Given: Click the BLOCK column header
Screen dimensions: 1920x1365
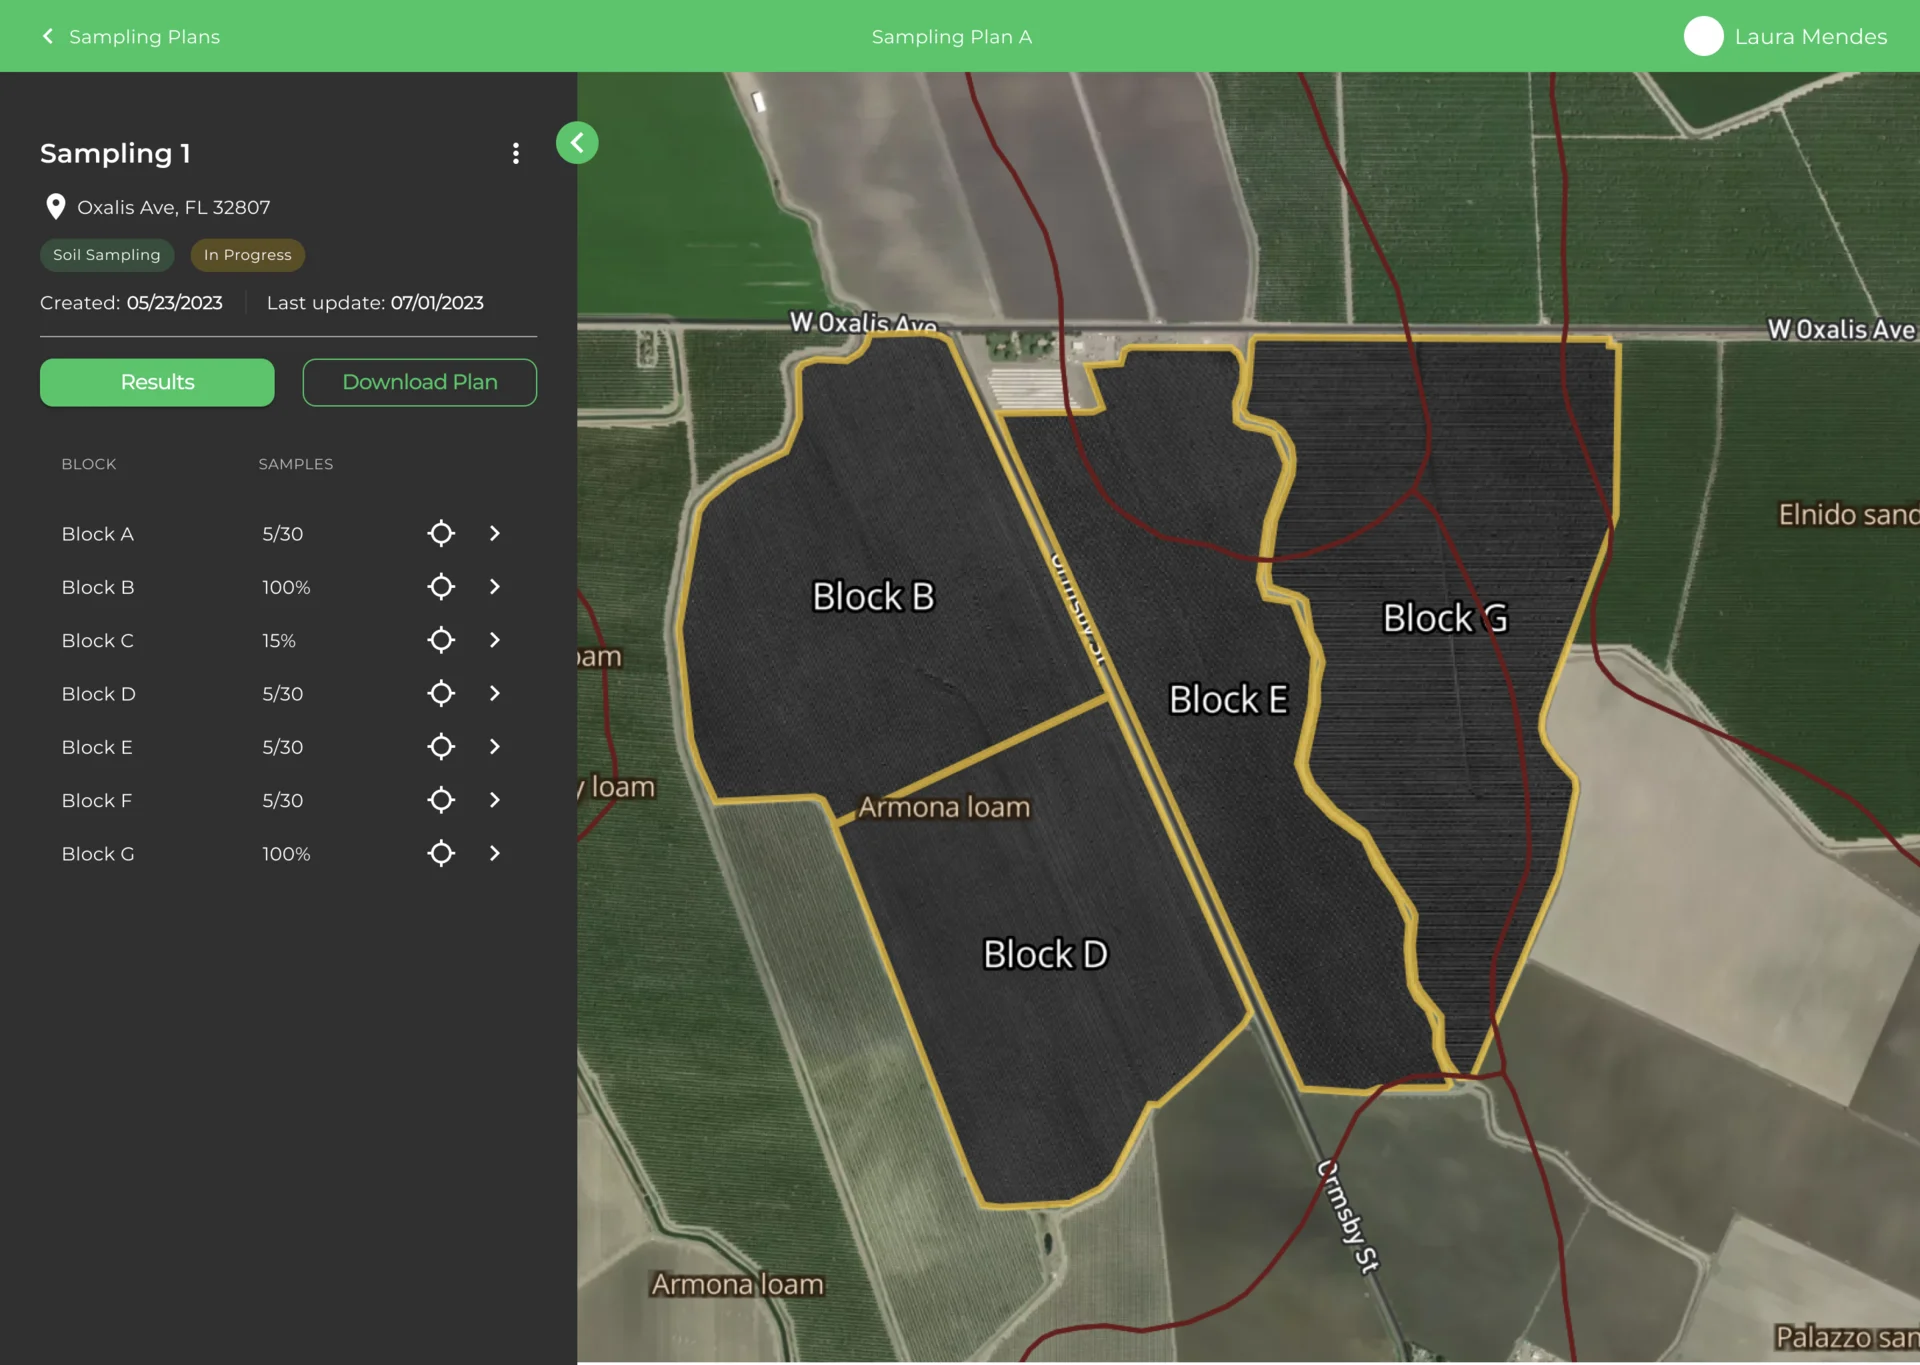Looking at the screenshot, I should (89, 464).
